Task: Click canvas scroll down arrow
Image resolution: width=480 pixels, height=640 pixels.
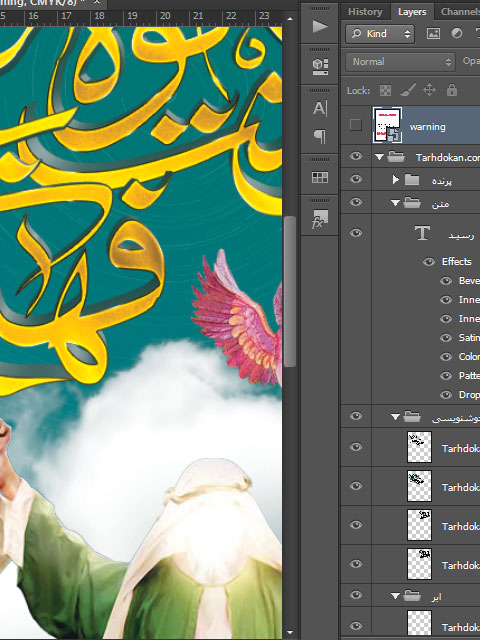Action: 290,633
